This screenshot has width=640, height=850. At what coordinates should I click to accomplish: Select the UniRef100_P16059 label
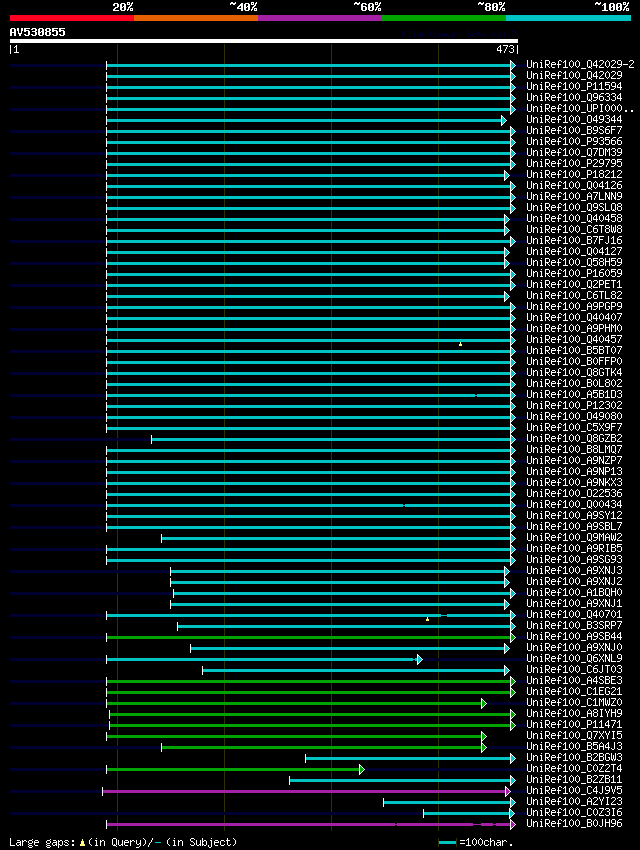574,273
